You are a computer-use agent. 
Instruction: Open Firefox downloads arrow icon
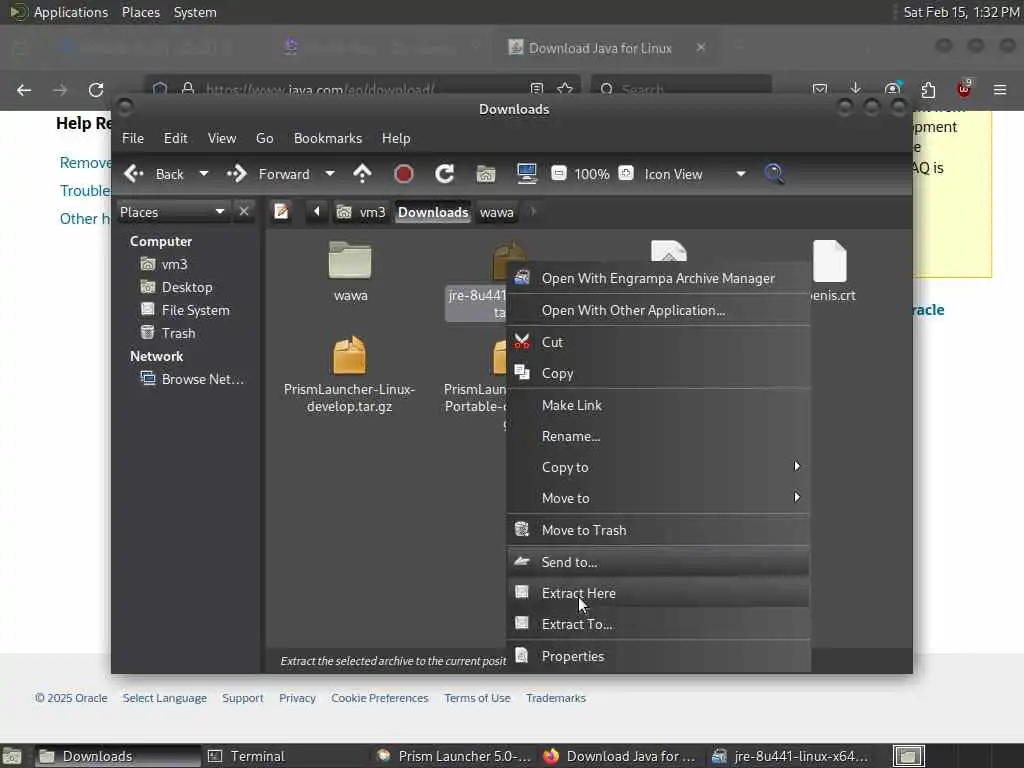point(855,89)
